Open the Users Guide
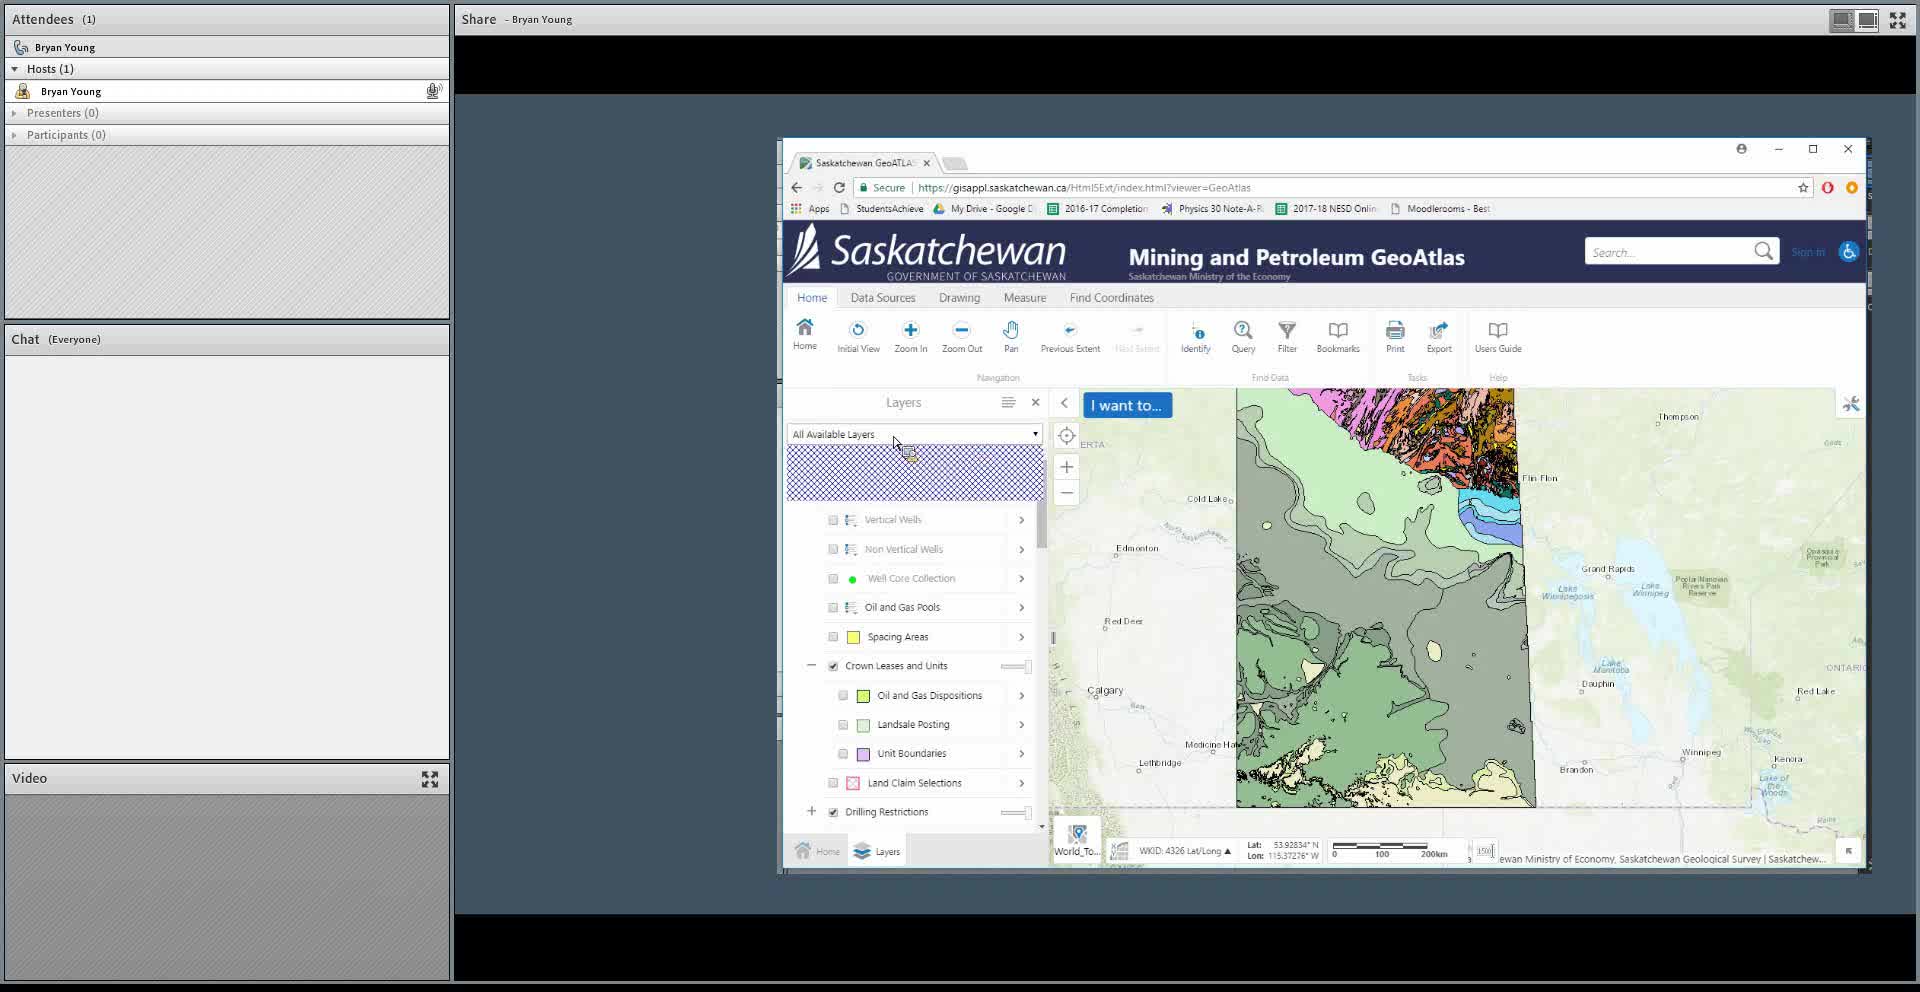The height and width of the screenshot is (992, 1920). 1498,337
